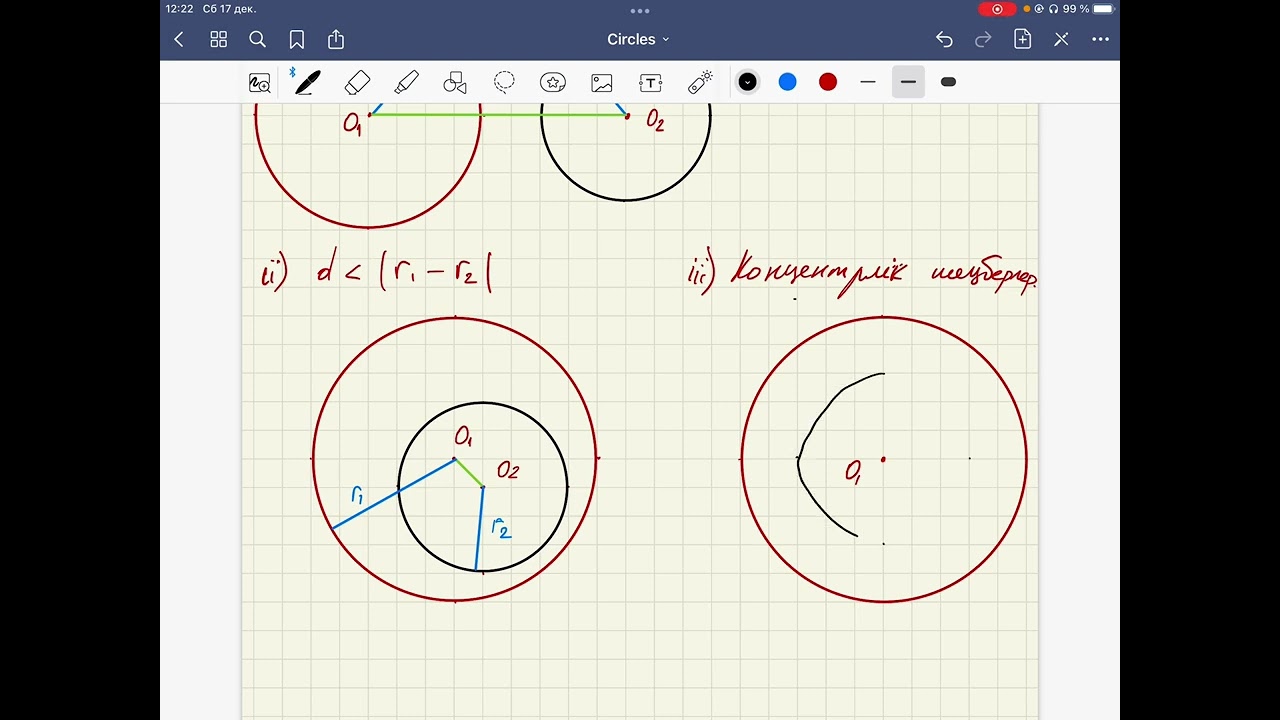The width and height of the screenshot is (1280, 720).
Task: Open the more options ellipsis menu
Action: coord(1100,39)
